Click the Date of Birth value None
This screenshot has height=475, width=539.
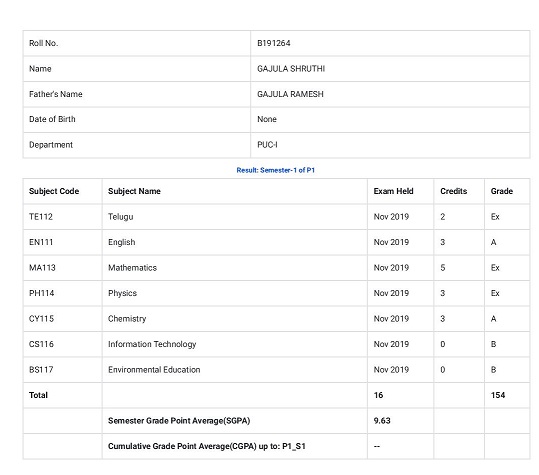pos(267,119)
